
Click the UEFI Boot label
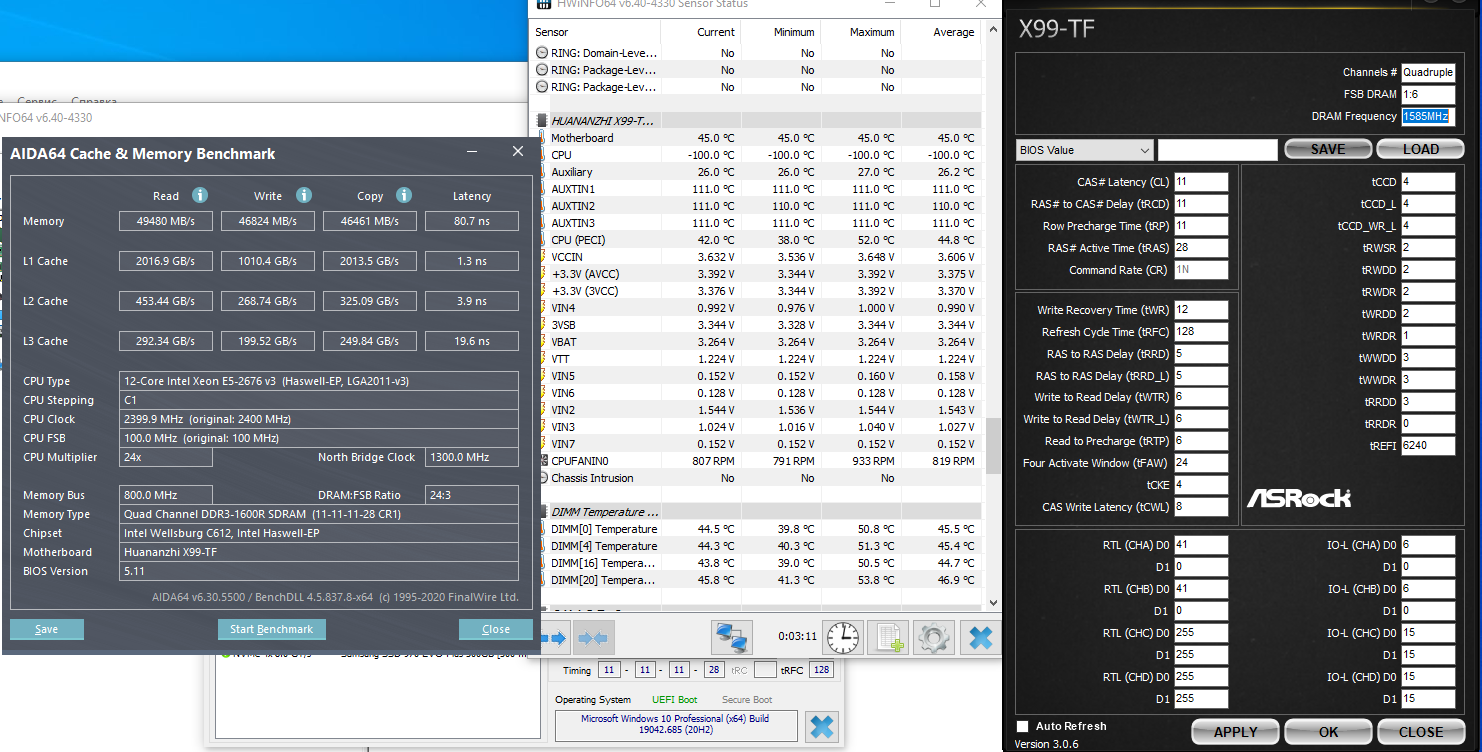point(675,700)
